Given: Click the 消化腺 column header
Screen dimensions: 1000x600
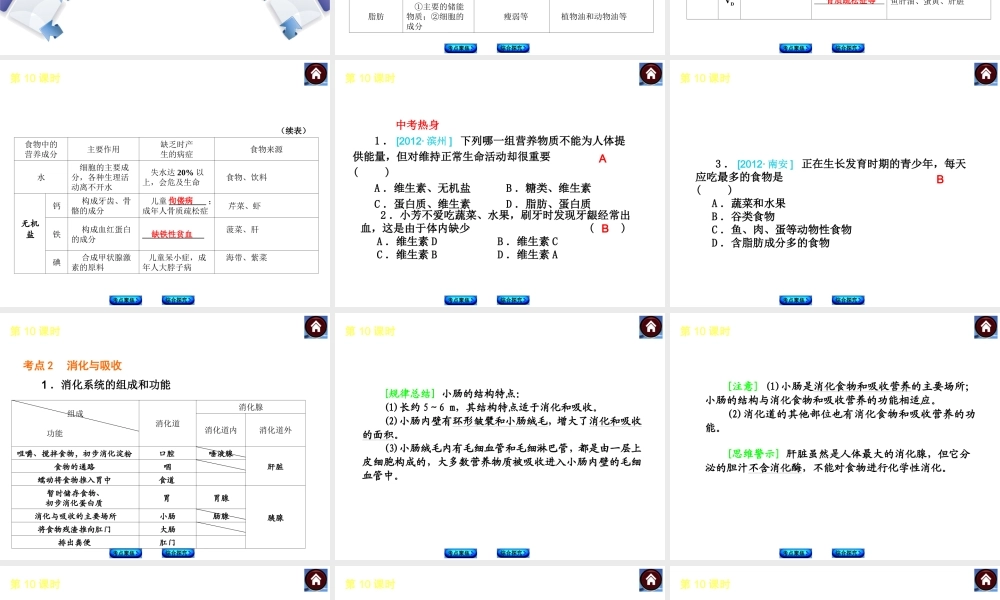Looking at the screenshot, I should click(251, 407).
